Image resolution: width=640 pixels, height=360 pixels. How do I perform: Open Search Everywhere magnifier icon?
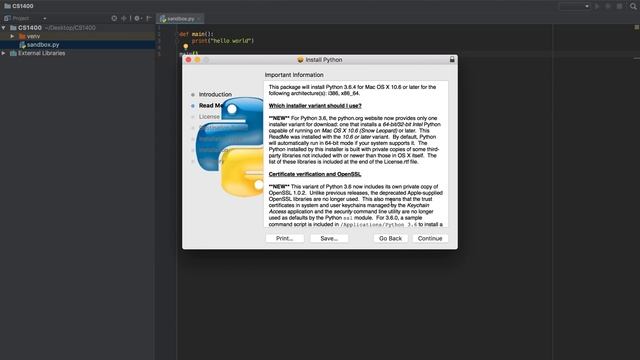click(x=633, y=6)
